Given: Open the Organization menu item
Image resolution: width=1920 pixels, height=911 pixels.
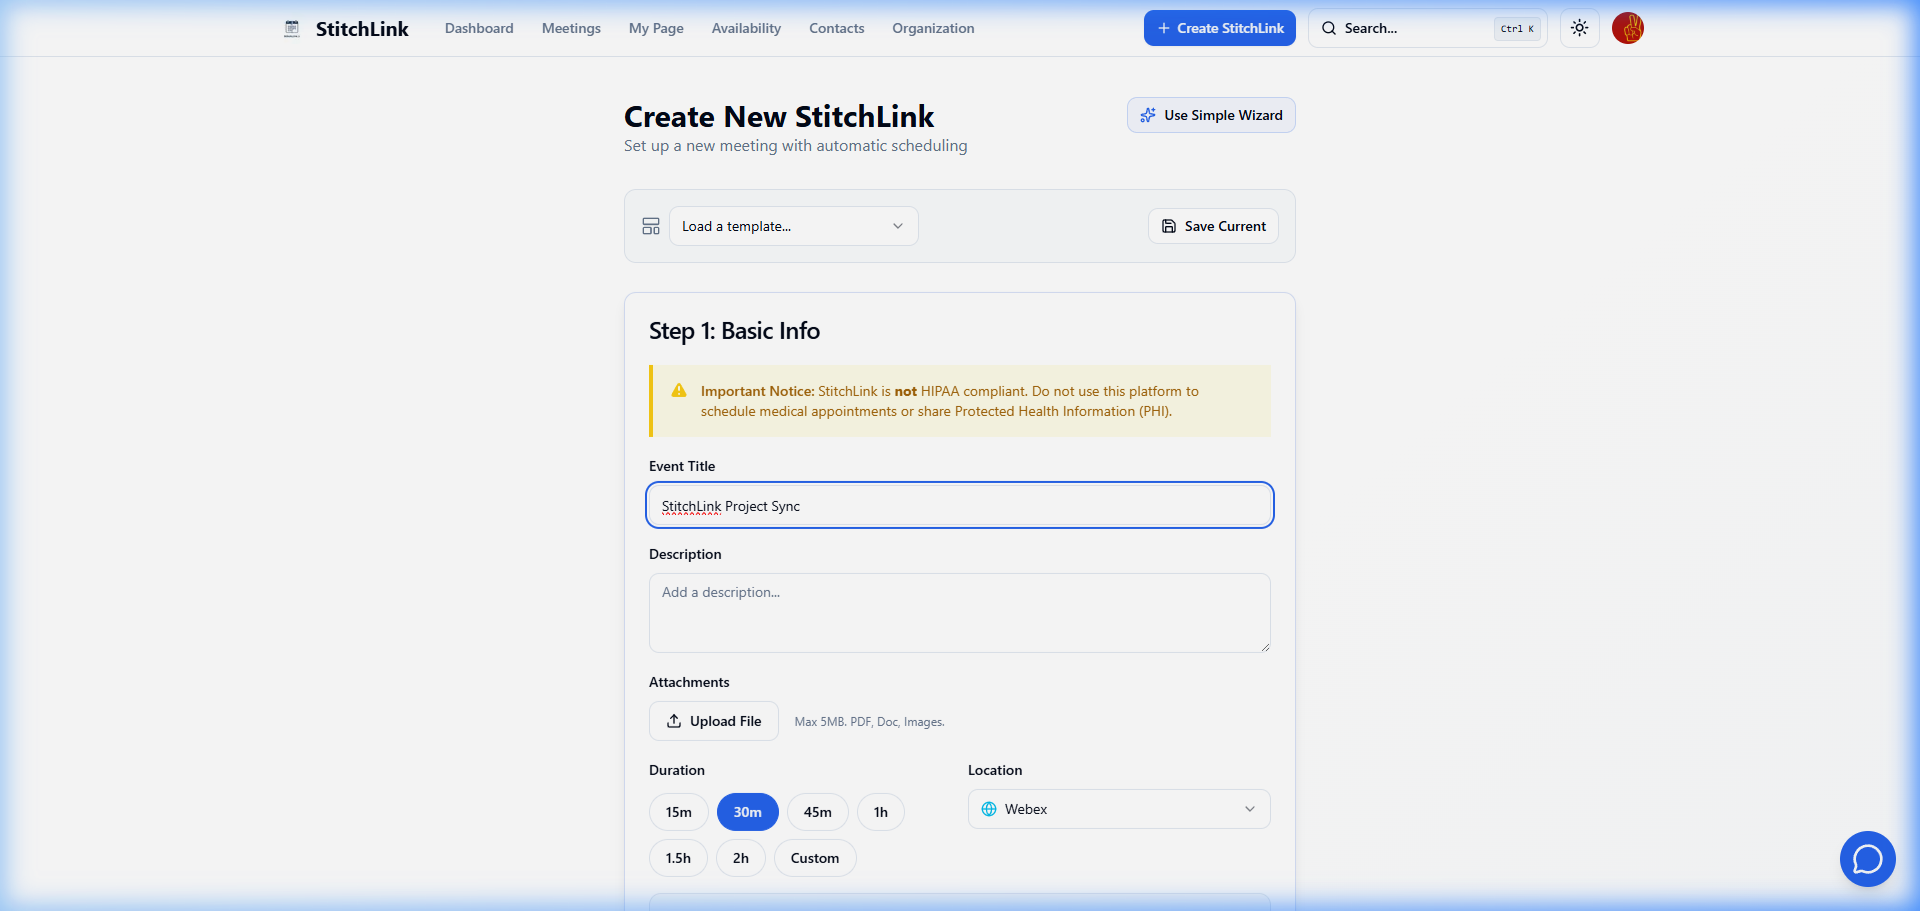Looking at the screenshot, I should [933, 28].
